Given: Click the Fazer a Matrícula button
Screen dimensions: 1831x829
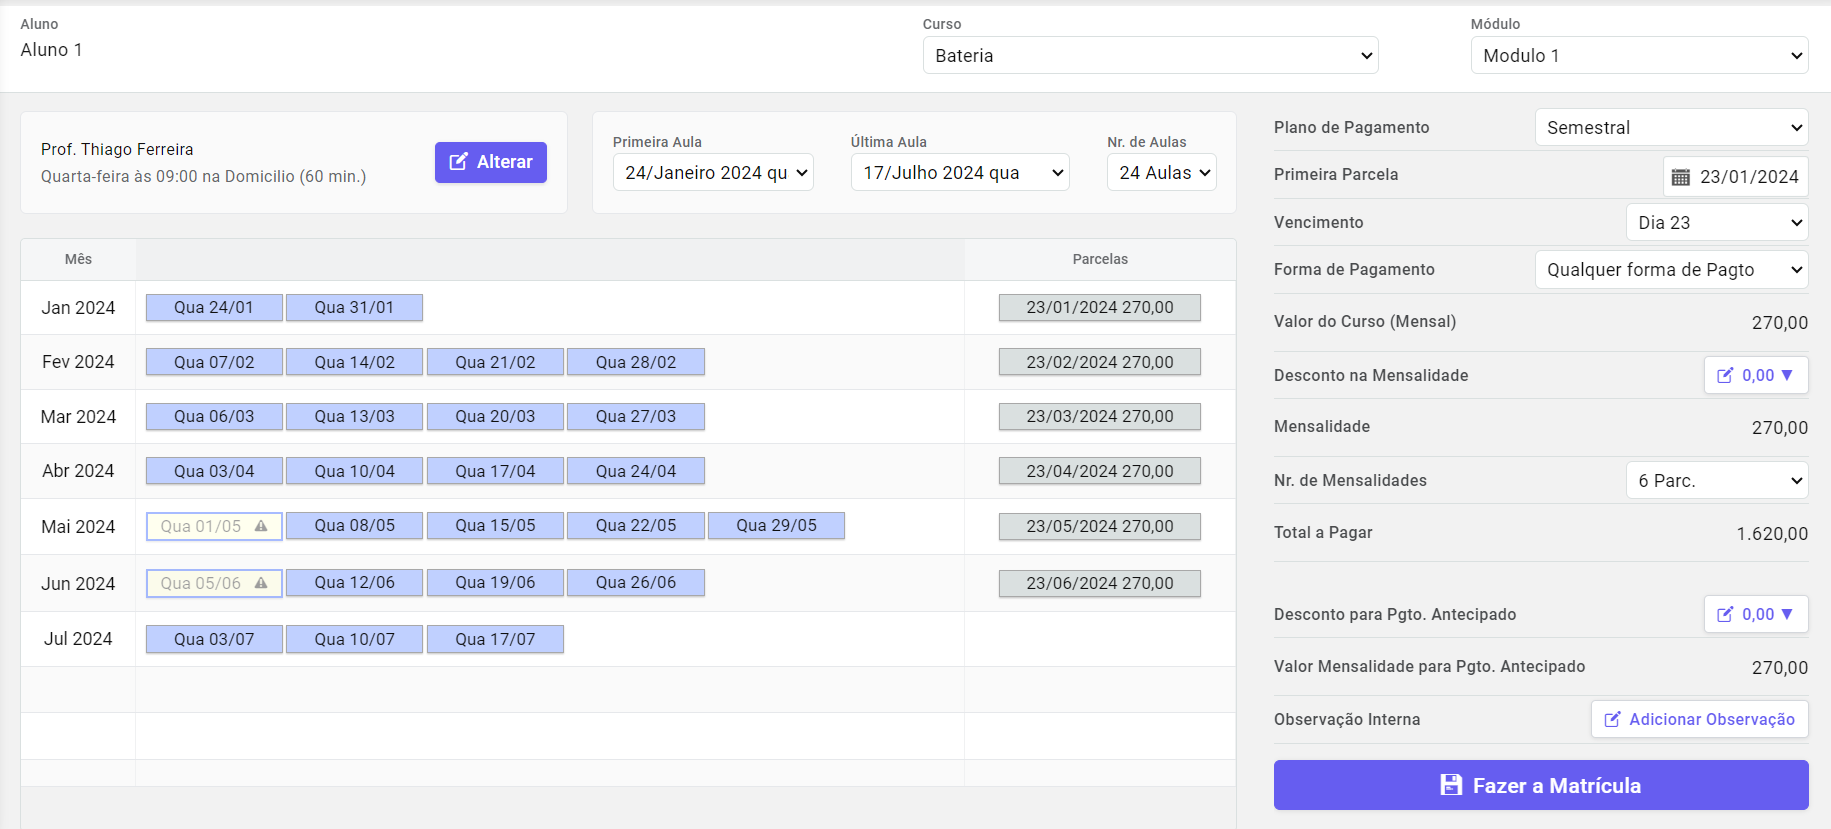Looking at the screenshot, I should 1540,785.
